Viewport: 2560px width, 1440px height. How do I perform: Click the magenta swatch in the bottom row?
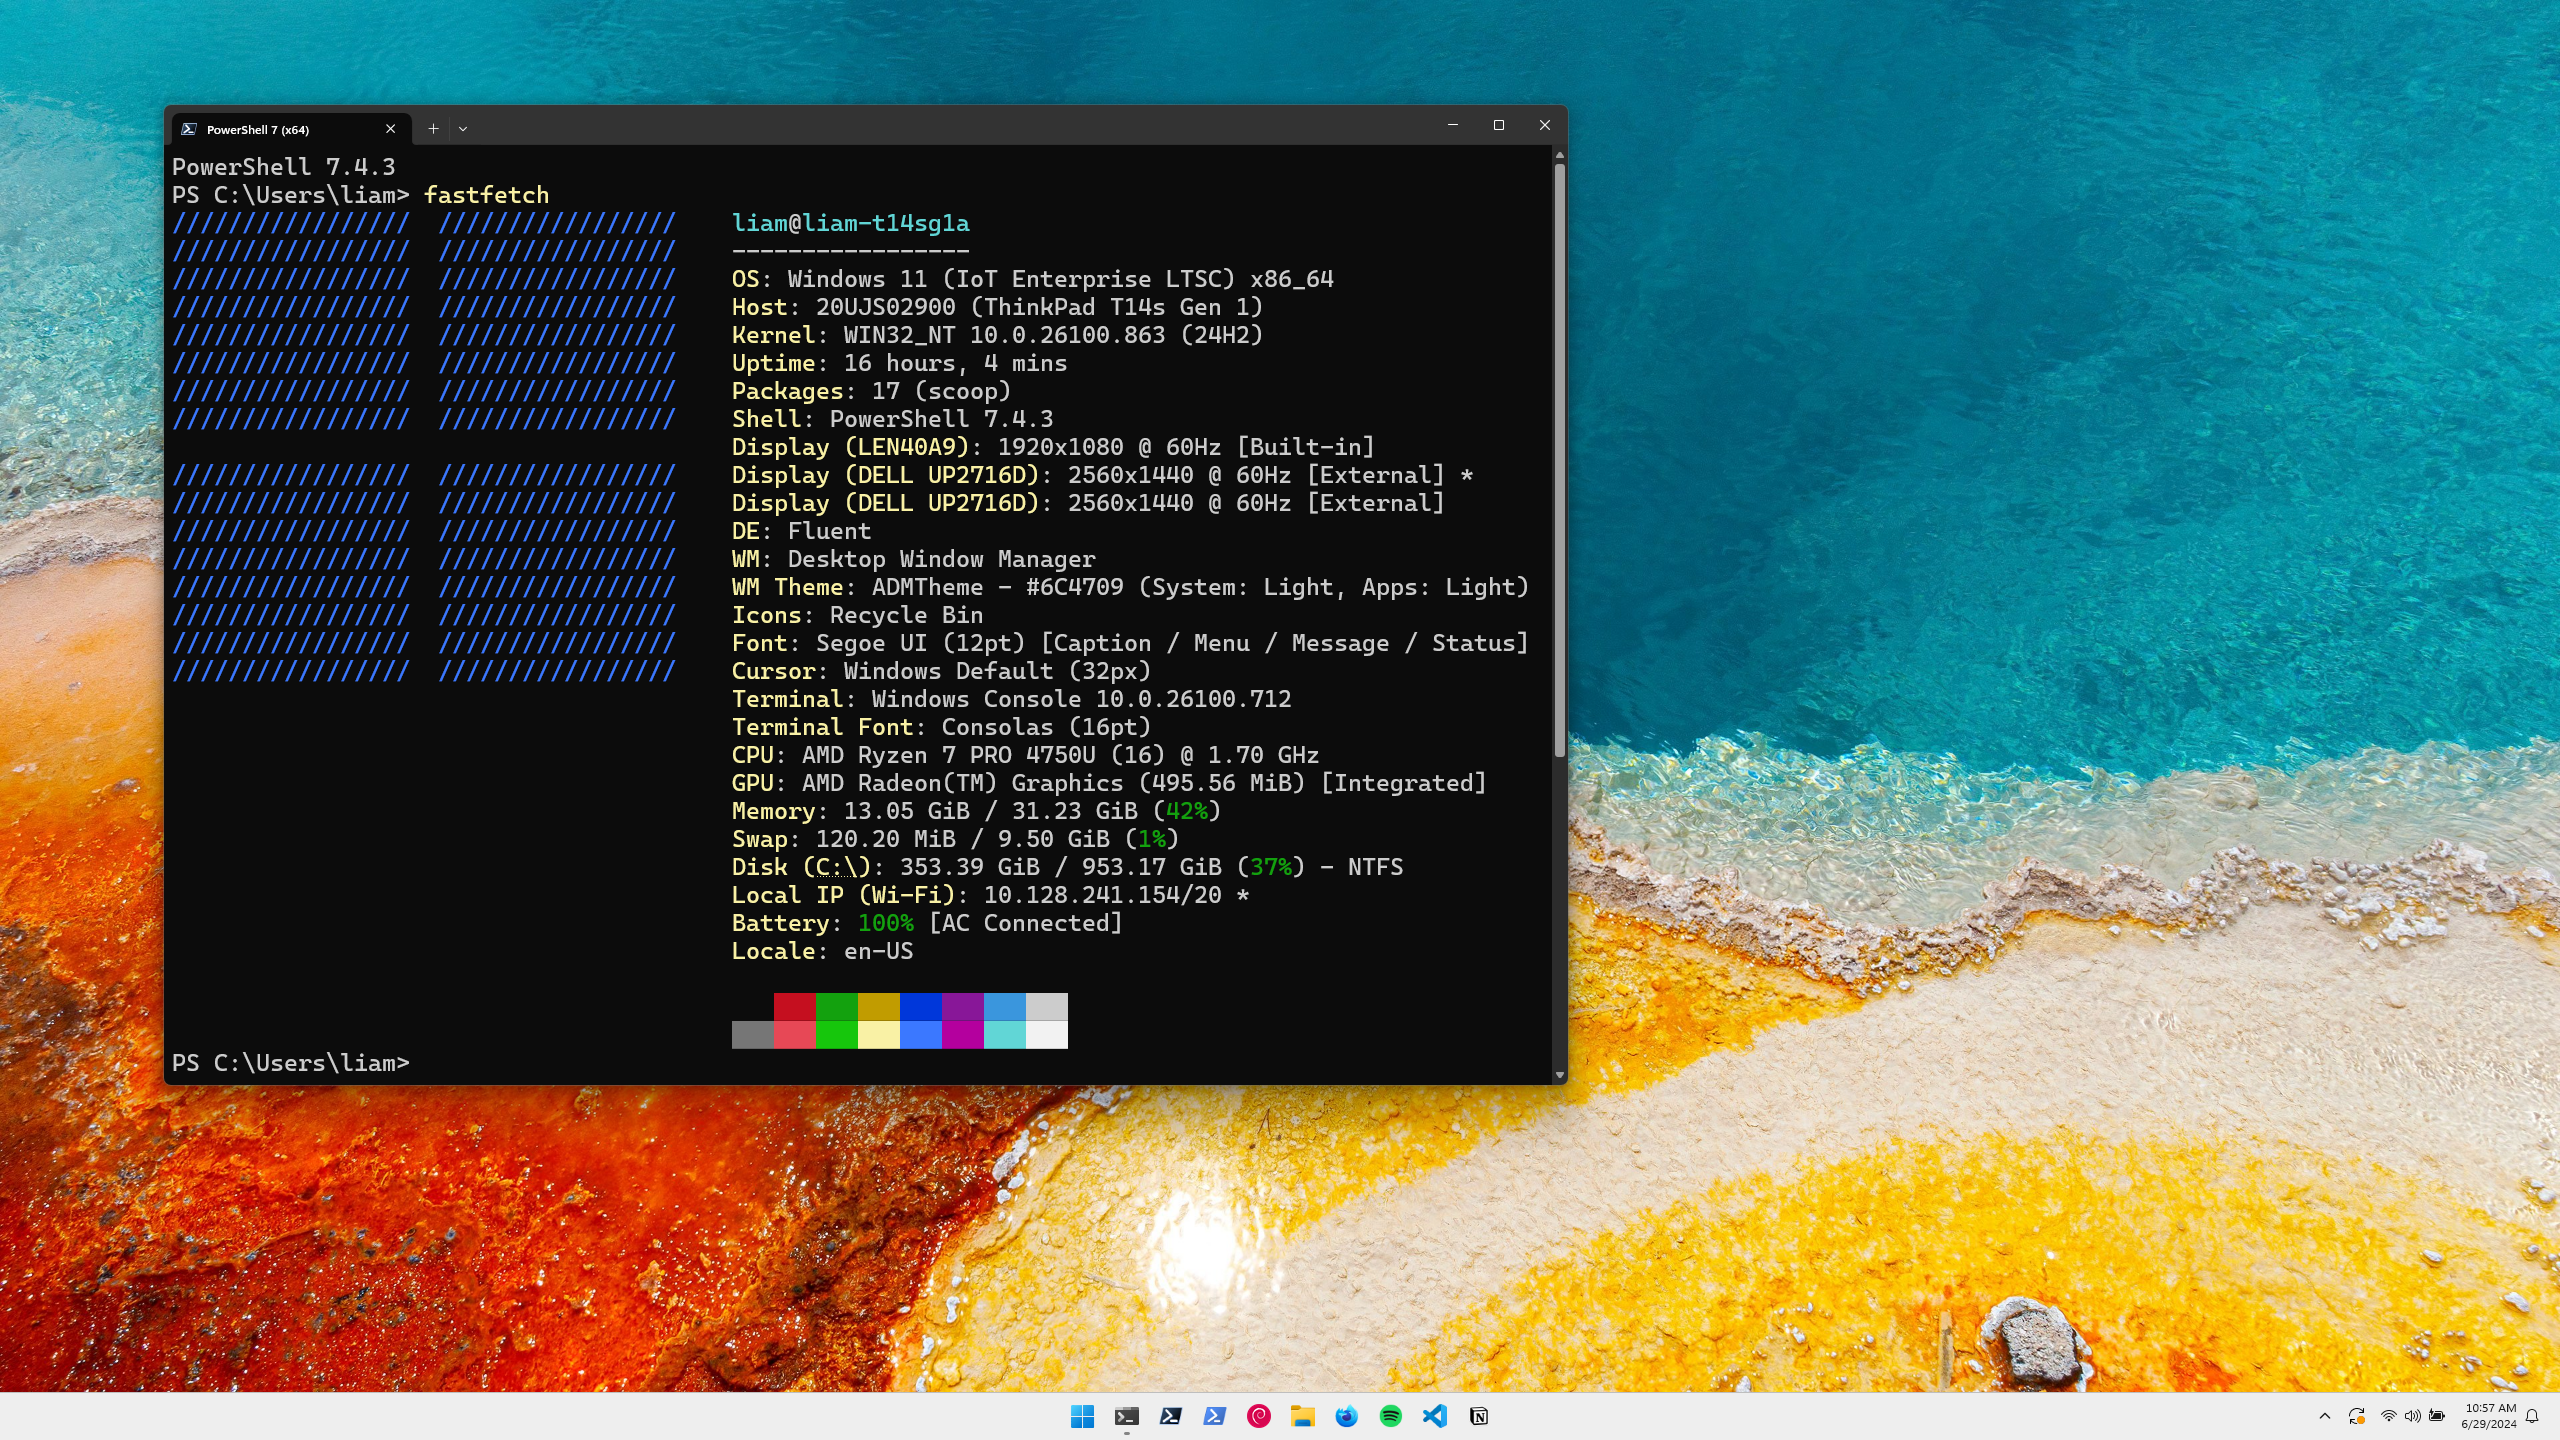tap(963, 1034)
